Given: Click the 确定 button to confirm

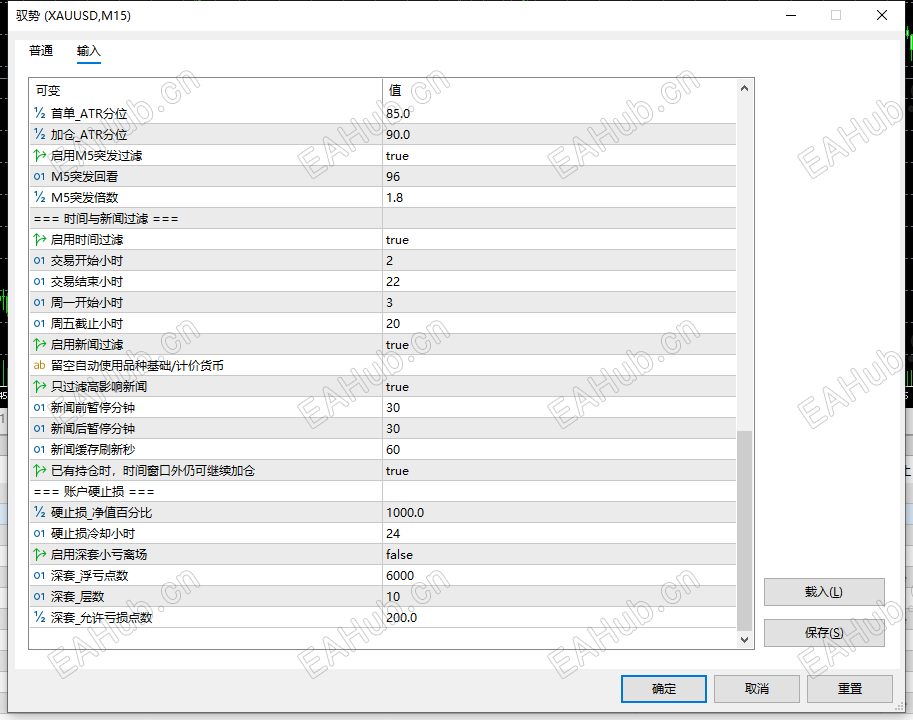Looking at the screenshot, I should coord(664,689).
